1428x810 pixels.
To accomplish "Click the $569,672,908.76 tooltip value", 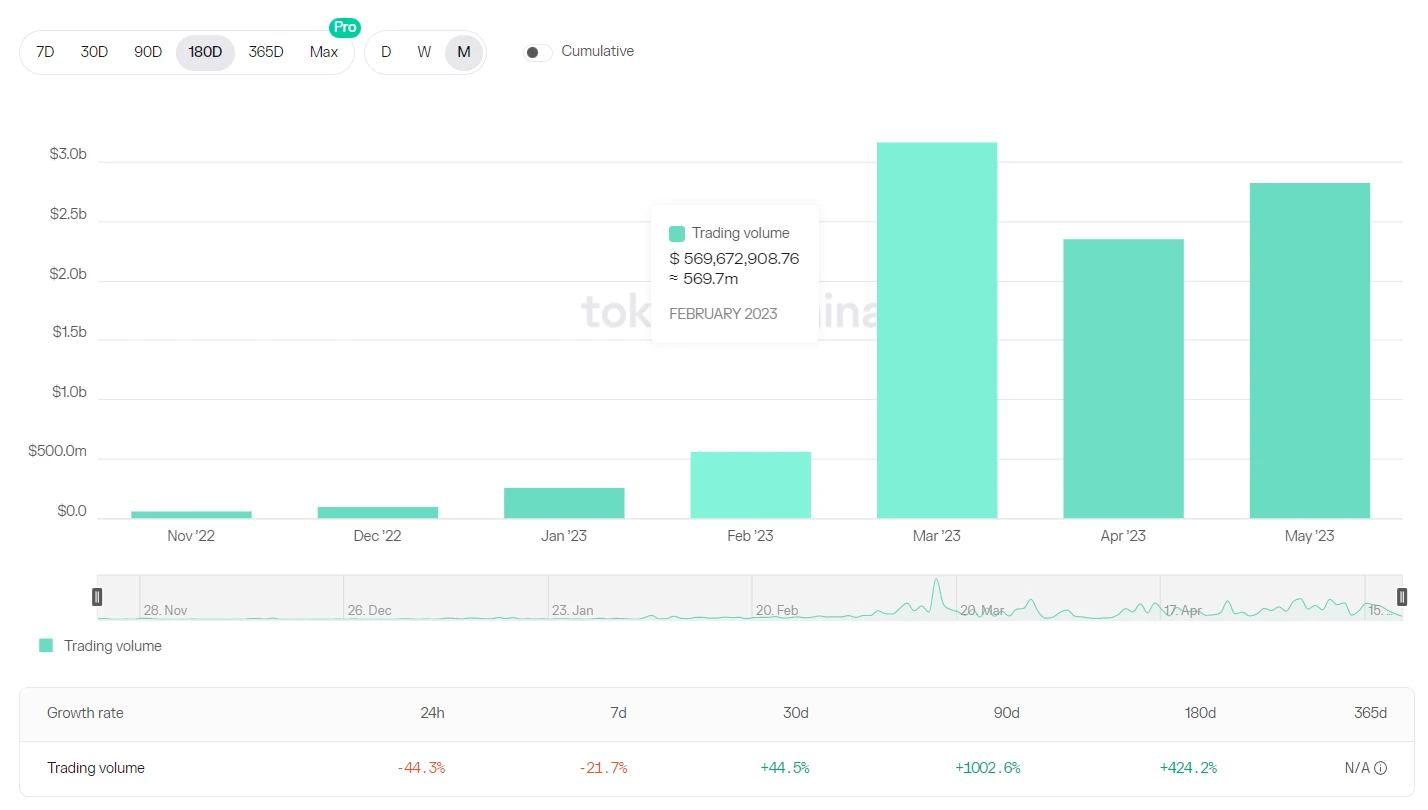I will [x=734, y=258].
